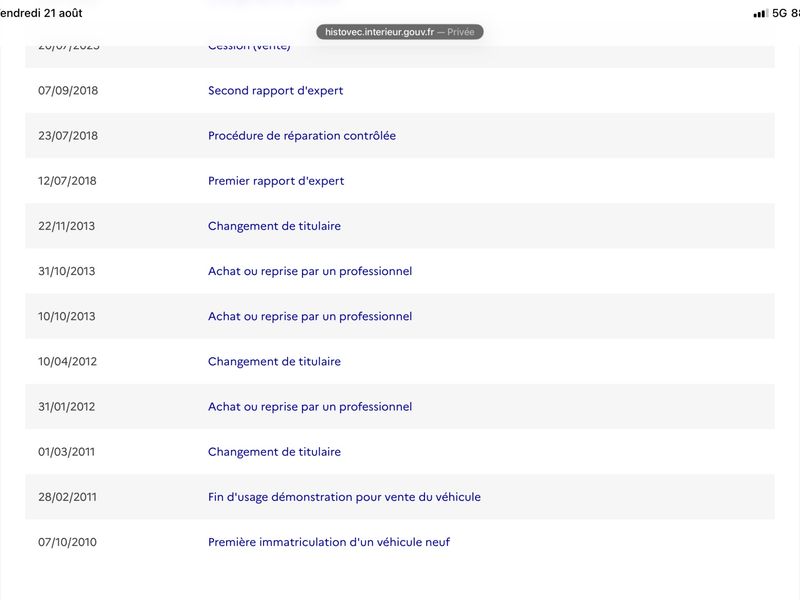Tap the 5G network indicator
Viewport: 800px width, 600px height.
pos(779,13)
